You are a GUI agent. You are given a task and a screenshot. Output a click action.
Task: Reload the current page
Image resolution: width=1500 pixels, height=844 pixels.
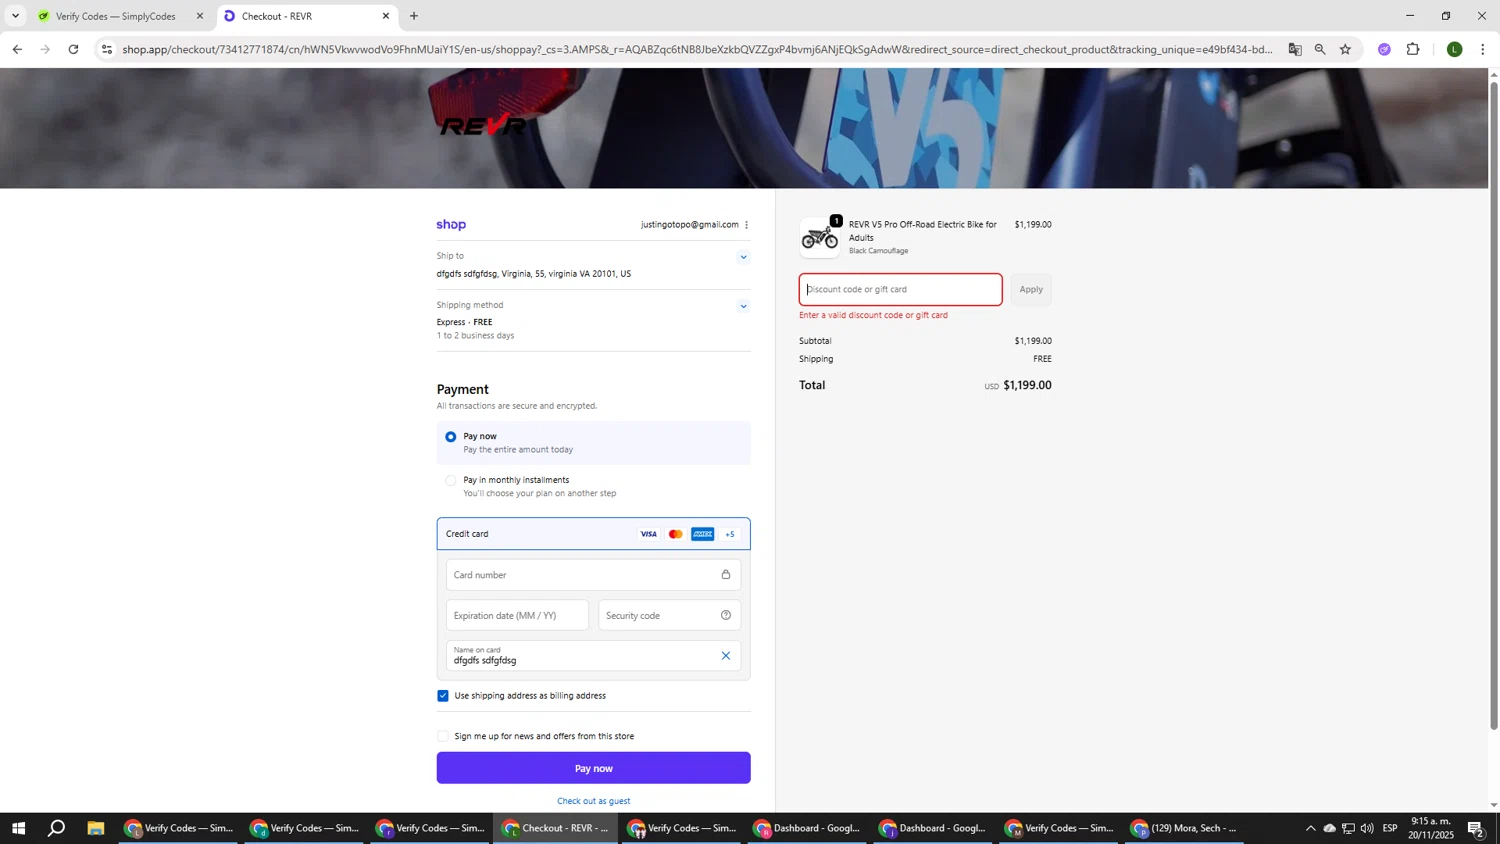(73, 49)
